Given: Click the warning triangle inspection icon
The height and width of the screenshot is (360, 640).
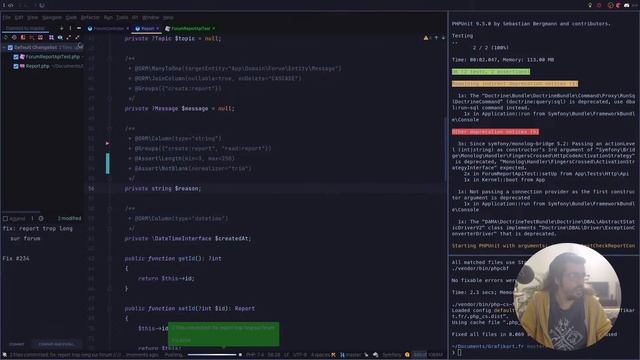Looking at the screenshot, I should (426, 38).
